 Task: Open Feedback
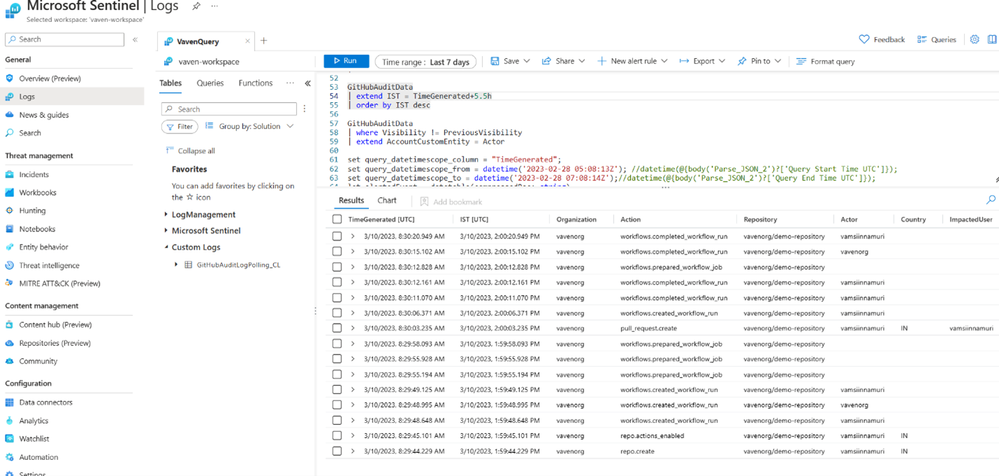pos(882,40)
